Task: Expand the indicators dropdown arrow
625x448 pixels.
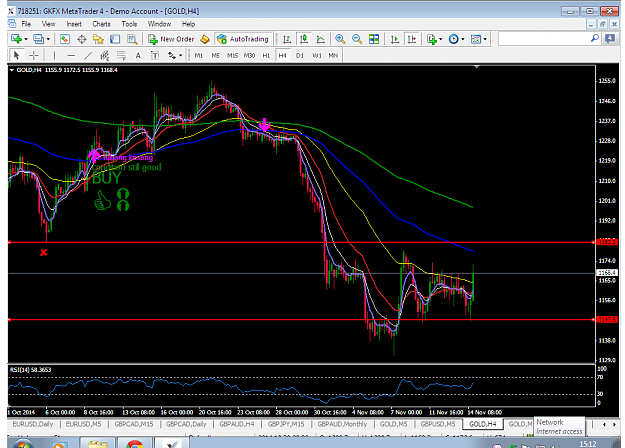Action: [440, 39]
